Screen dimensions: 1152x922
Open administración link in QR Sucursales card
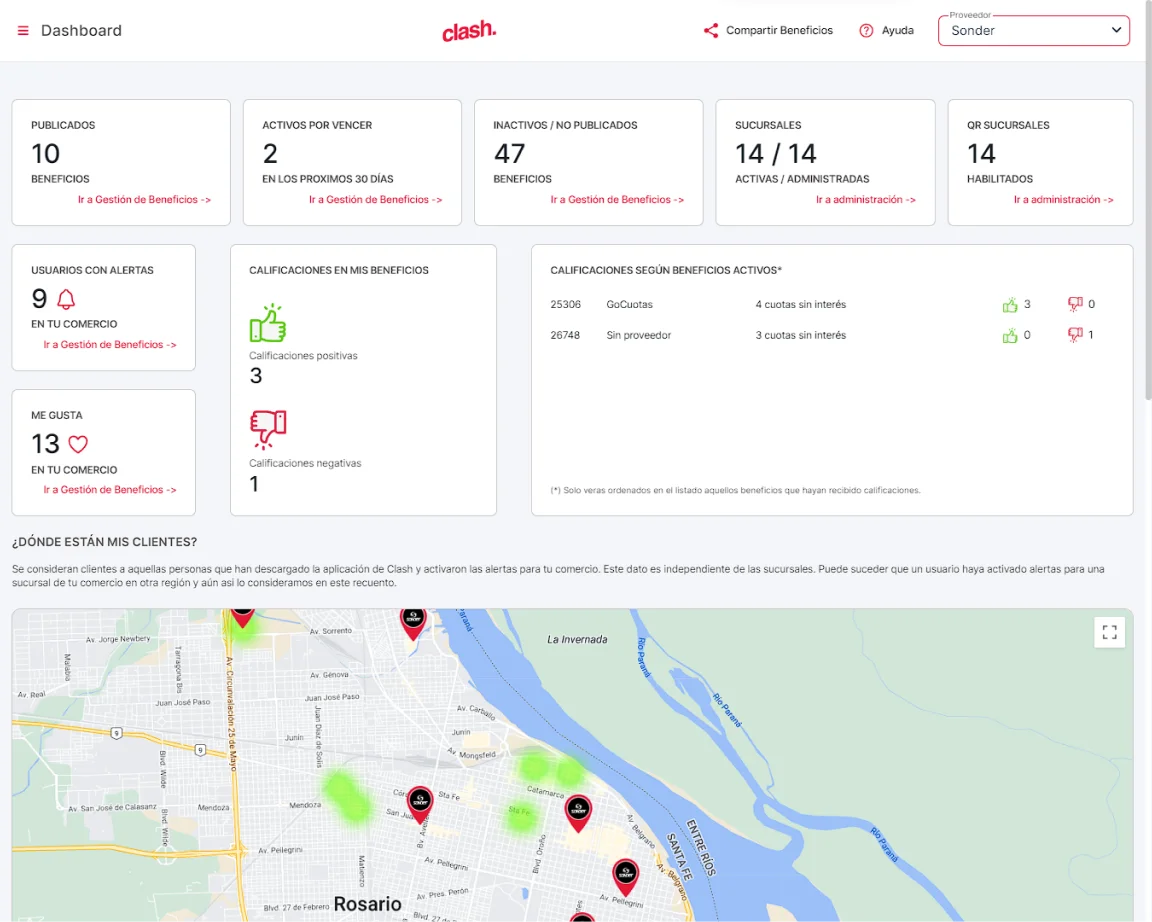(1063, 200)
